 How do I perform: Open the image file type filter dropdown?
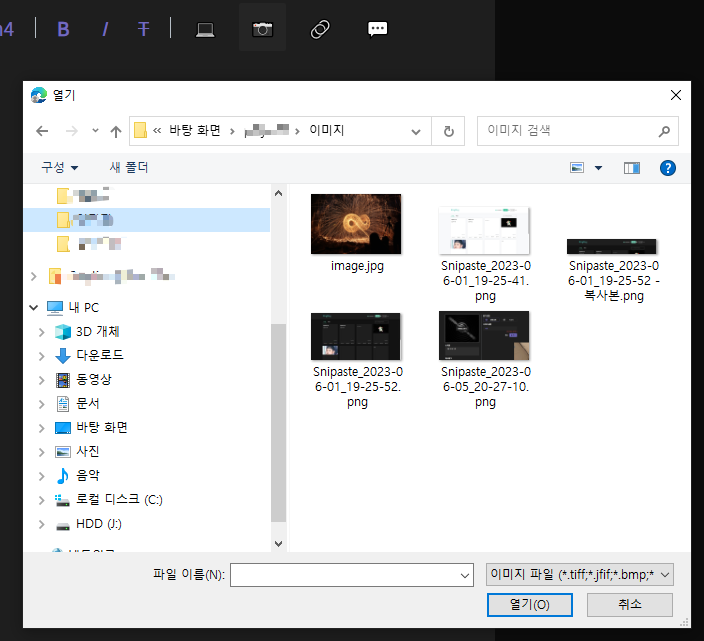pyautogui.click(x=580, y=575)
